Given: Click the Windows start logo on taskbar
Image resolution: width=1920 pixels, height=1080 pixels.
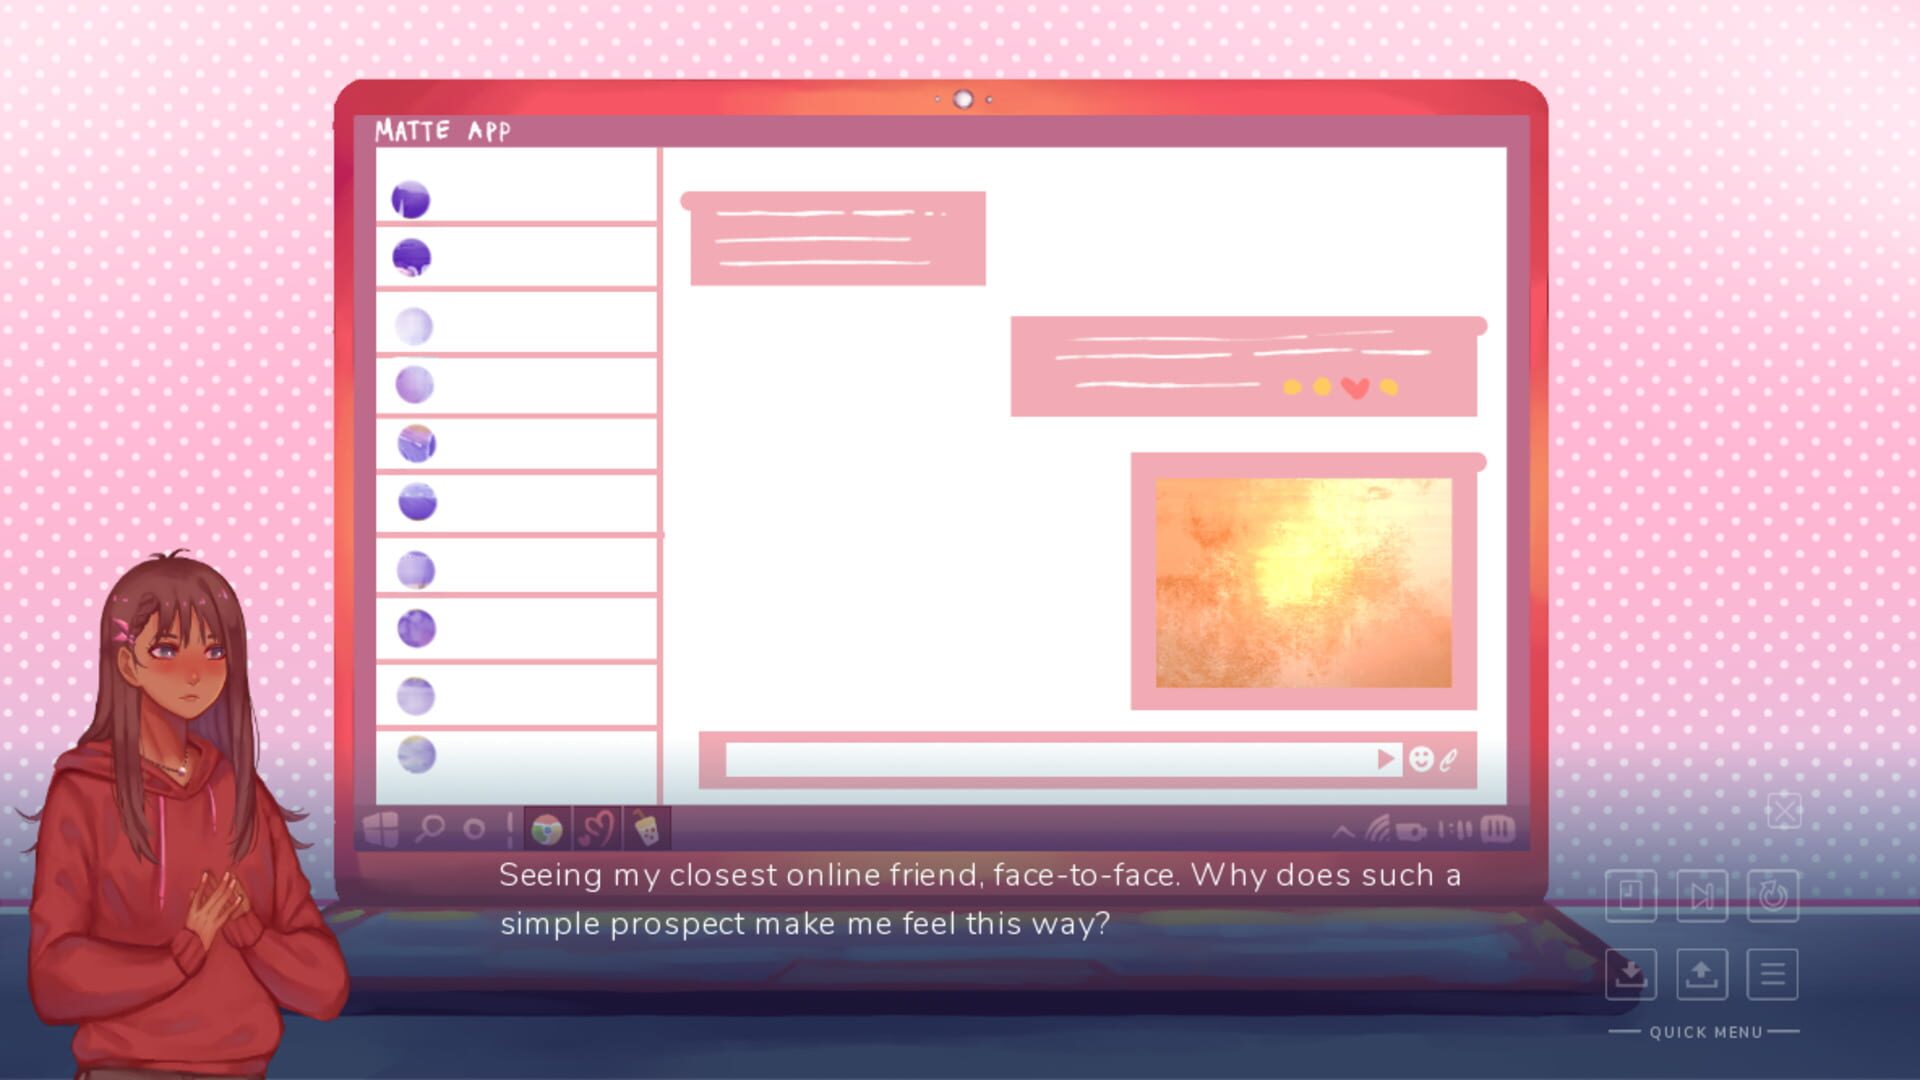Looking at the screenshot, I should 381,828.
